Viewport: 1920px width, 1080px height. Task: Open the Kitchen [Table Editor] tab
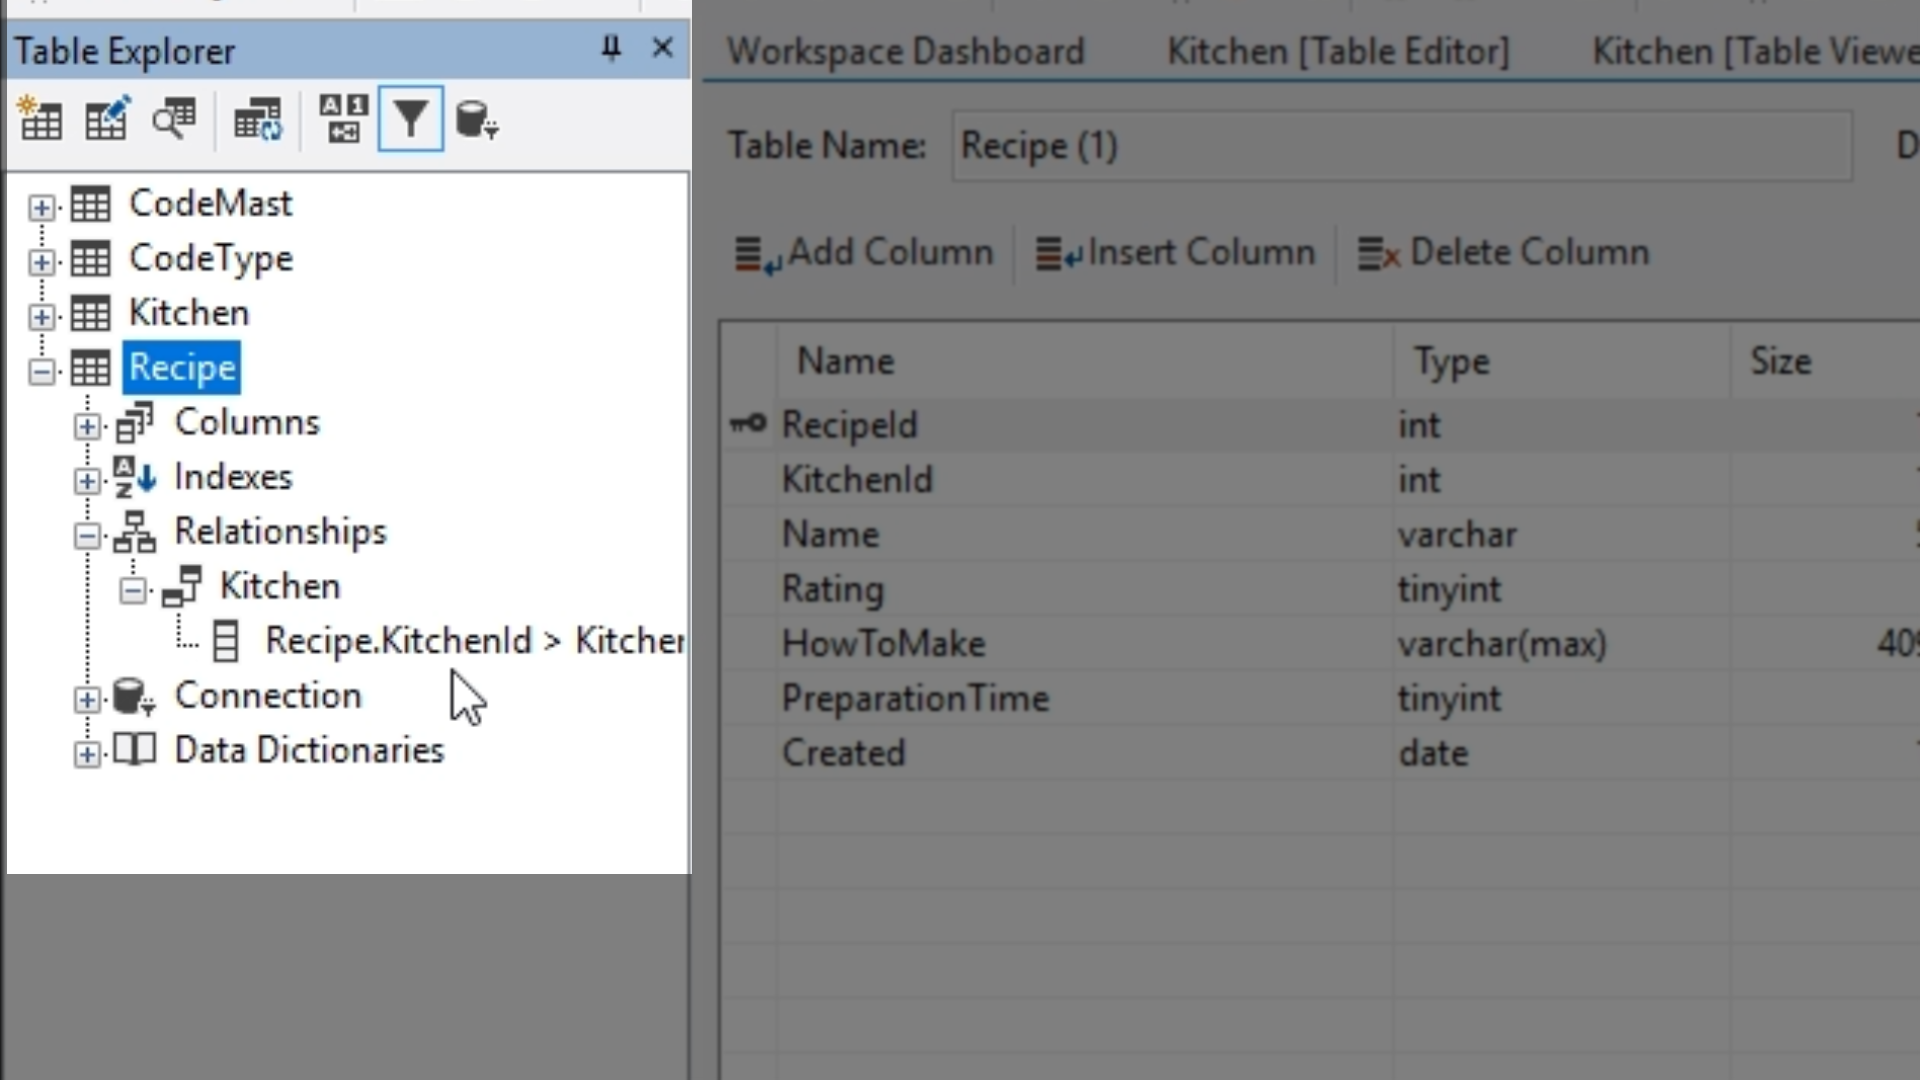(x=1338, y=51)
